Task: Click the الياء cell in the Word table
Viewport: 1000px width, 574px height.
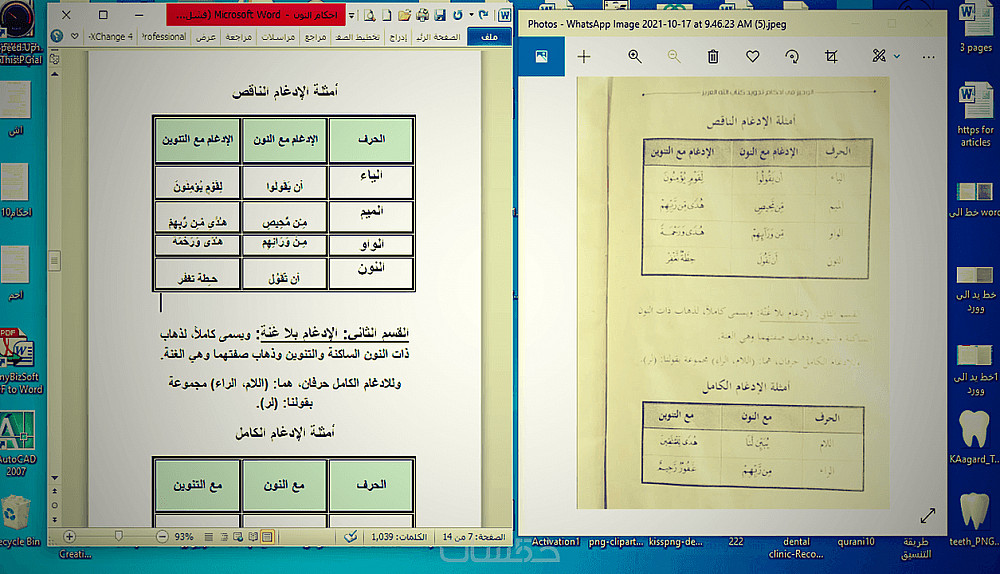Action: coord(371,181)
